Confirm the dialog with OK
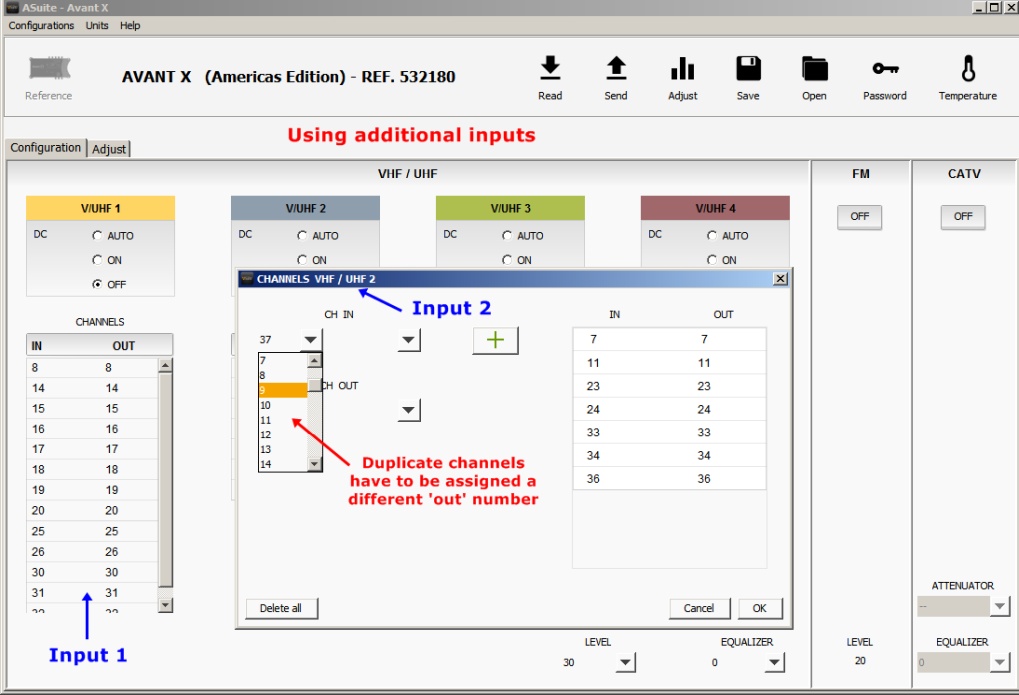Image resolution: width=1019 pixels, height=695 pixels. point(759,608)
